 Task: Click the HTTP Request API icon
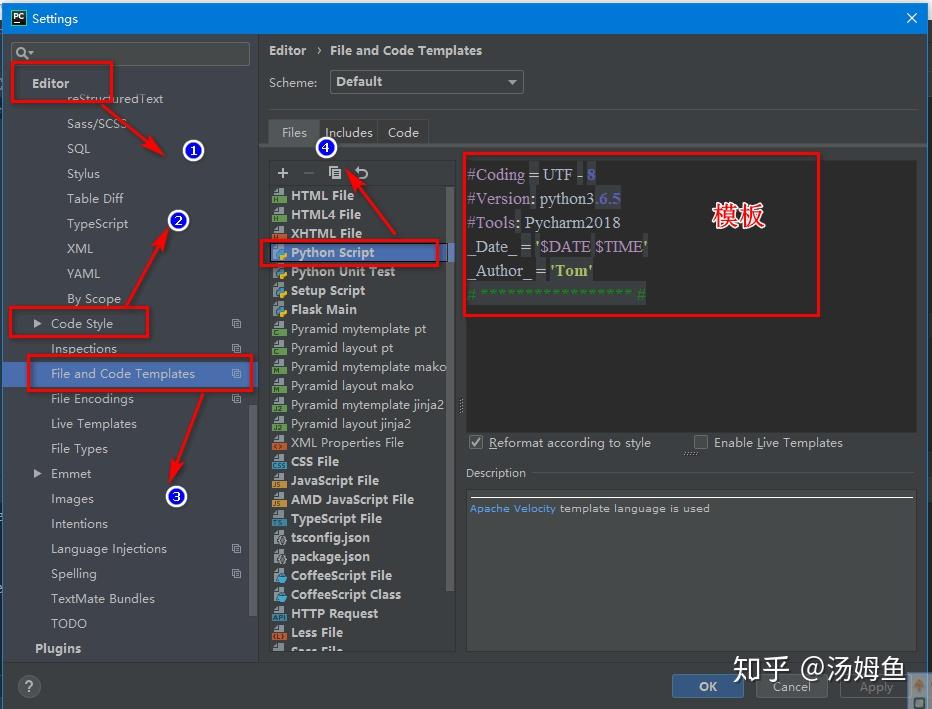tap(279, 614)
